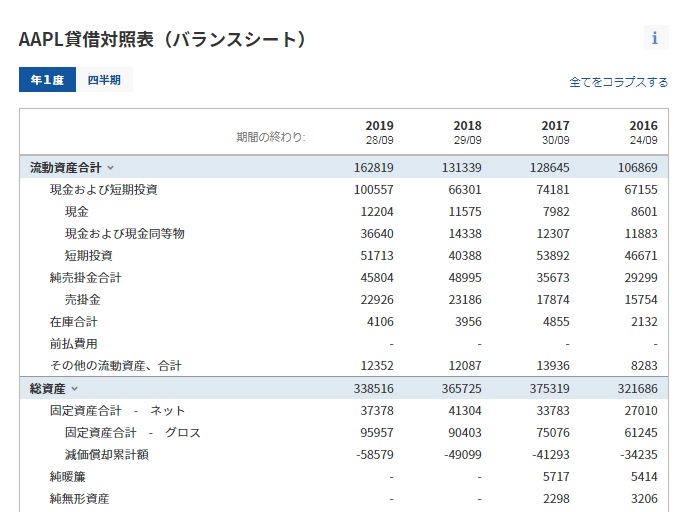This screenshot has height=512, width=683.
Task: Click the 2019 cash value 12204
Action: click(377, 212)
